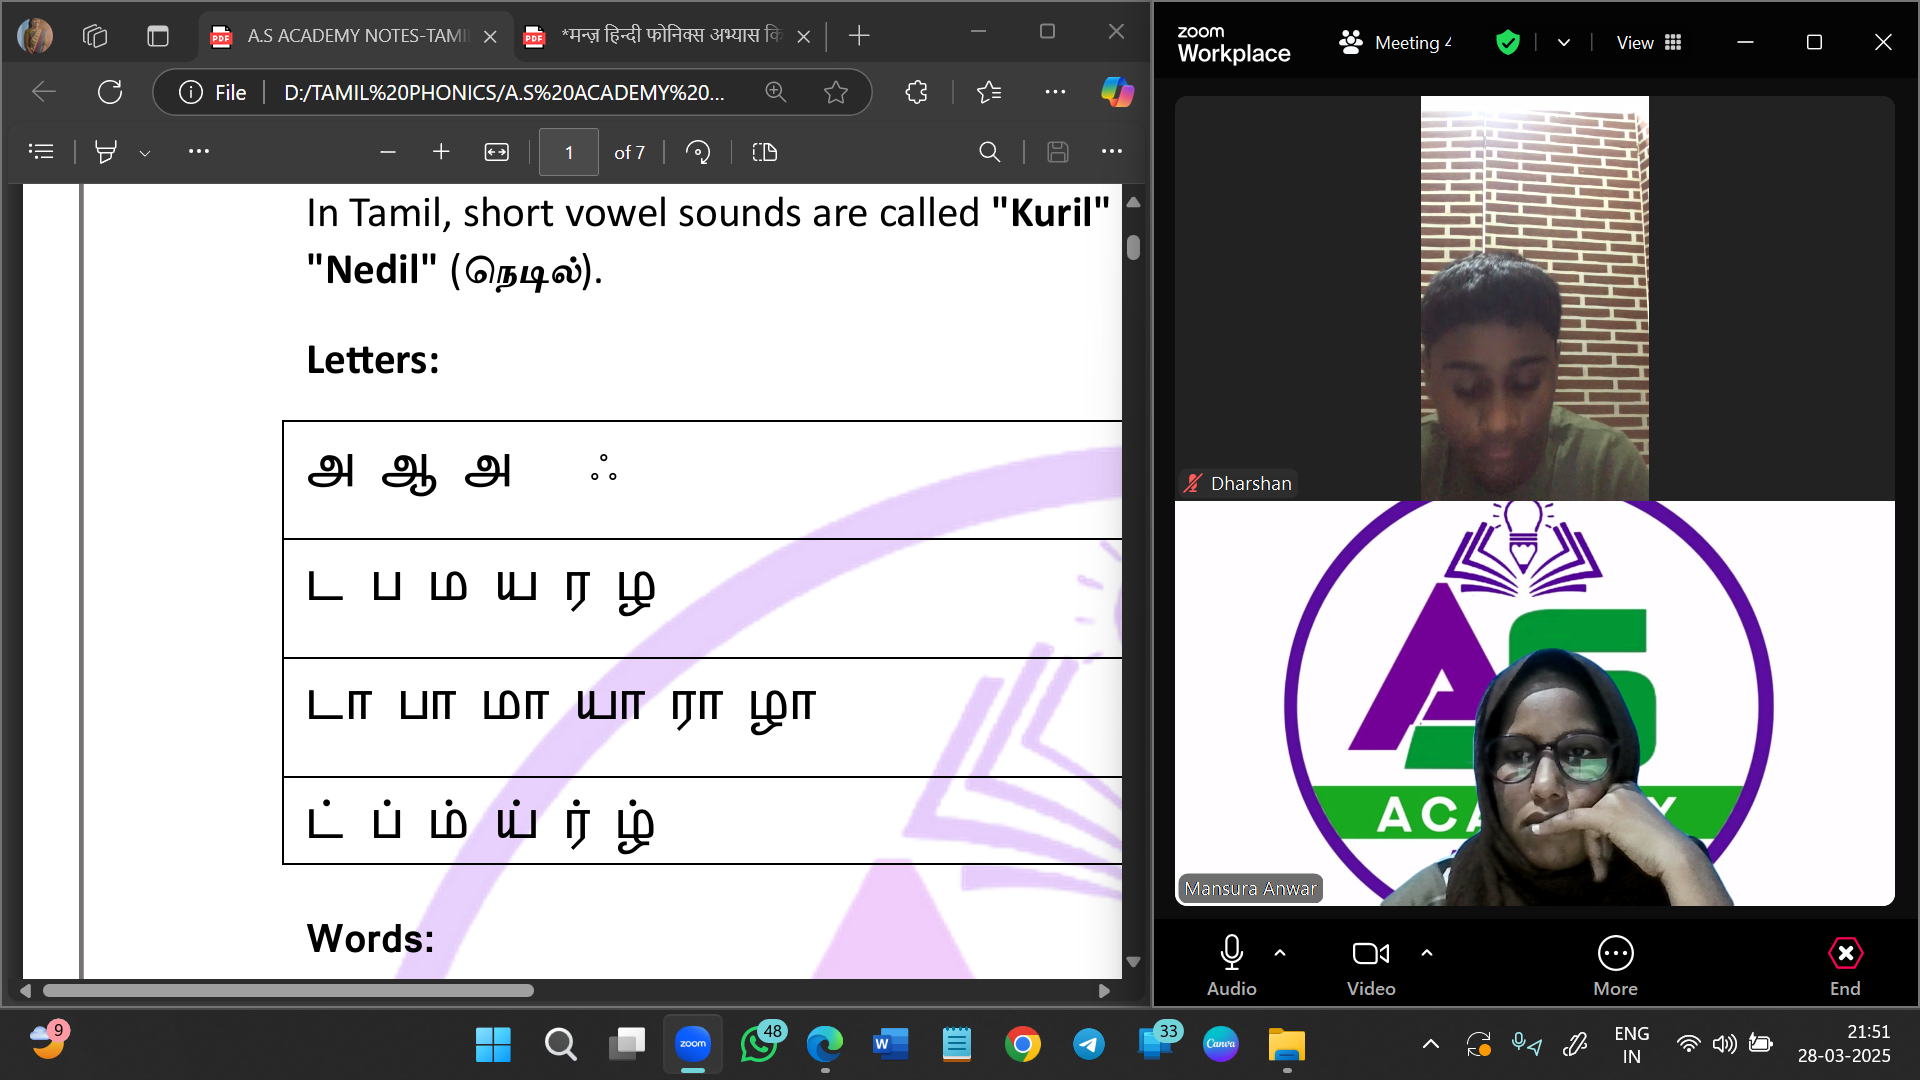Image resolution: width=1920 pixels, height=1080 pixels.
Task: Open the page view settings icon
Action: (764, 152)
